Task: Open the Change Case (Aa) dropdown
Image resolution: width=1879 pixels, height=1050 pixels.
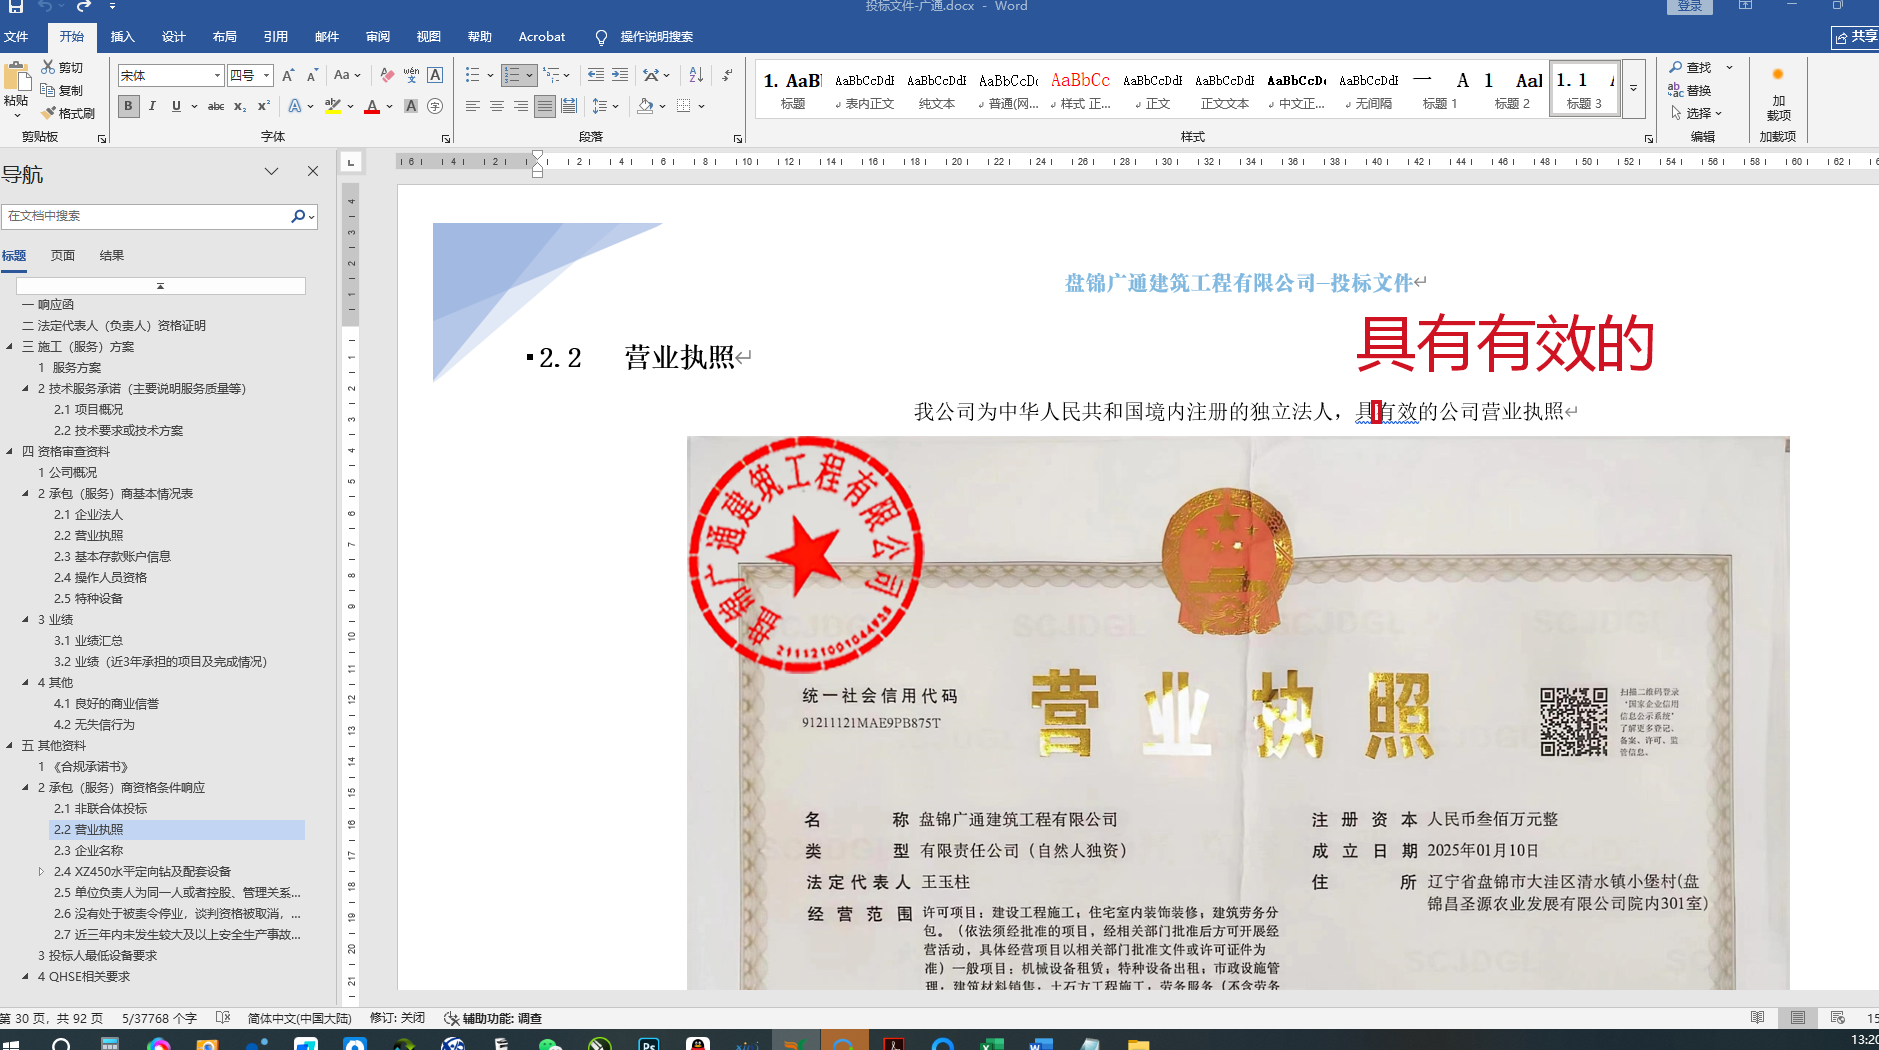Action: click(347, 75)
